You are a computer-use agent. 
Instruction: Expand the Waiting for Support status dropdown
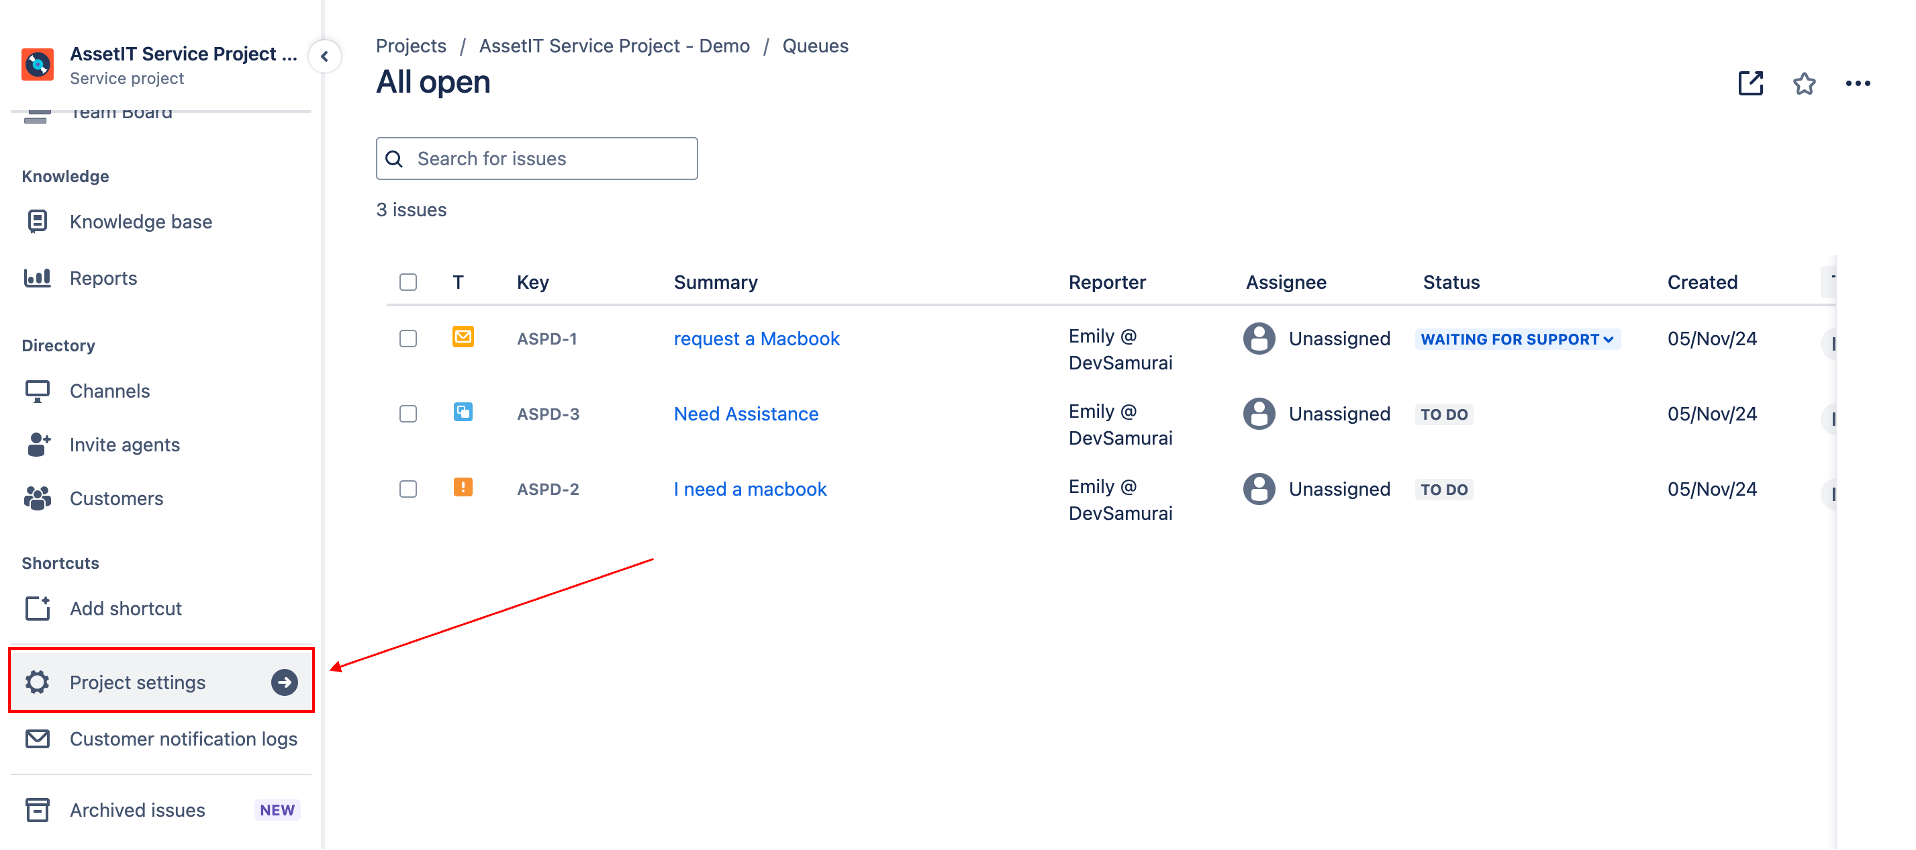coord(1516,339)
